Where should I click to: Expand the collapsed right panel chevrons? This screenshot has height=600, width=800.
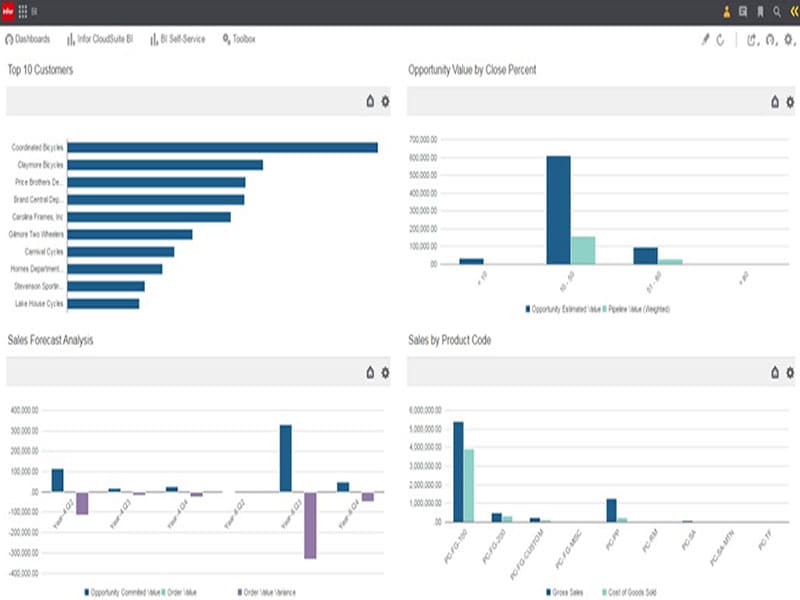tap(793, 12)
